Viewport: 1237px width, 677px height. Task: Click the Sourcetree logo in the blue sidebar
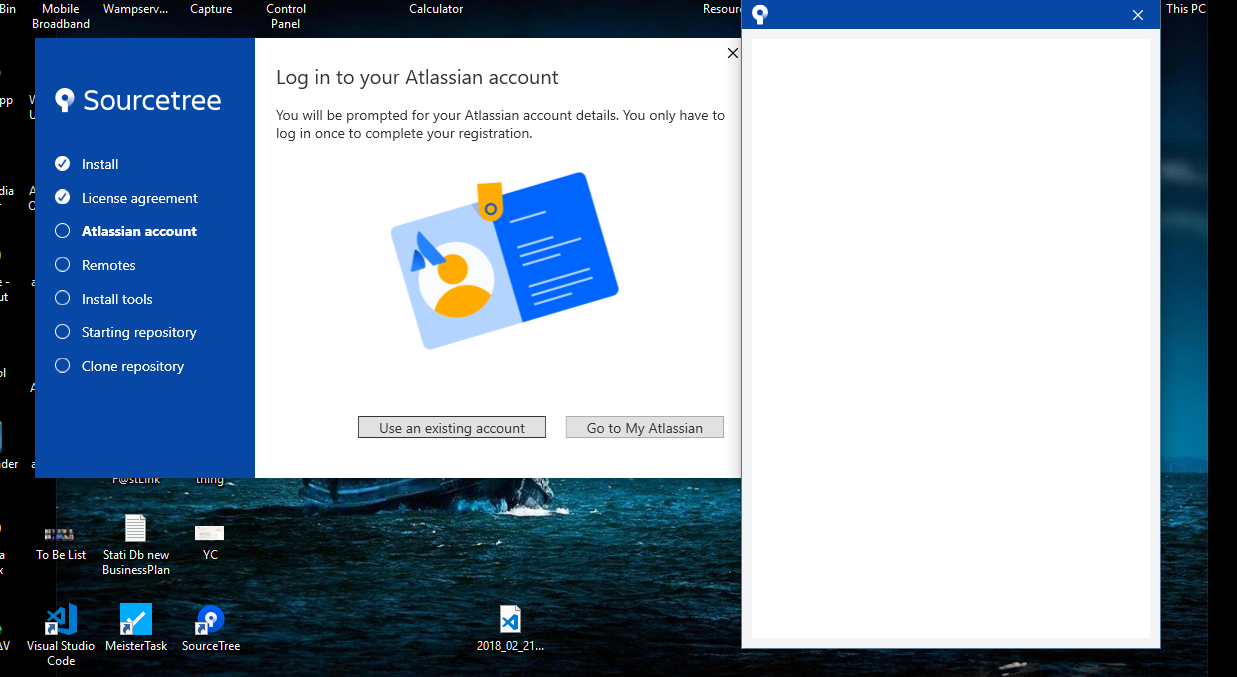point(138,100)
